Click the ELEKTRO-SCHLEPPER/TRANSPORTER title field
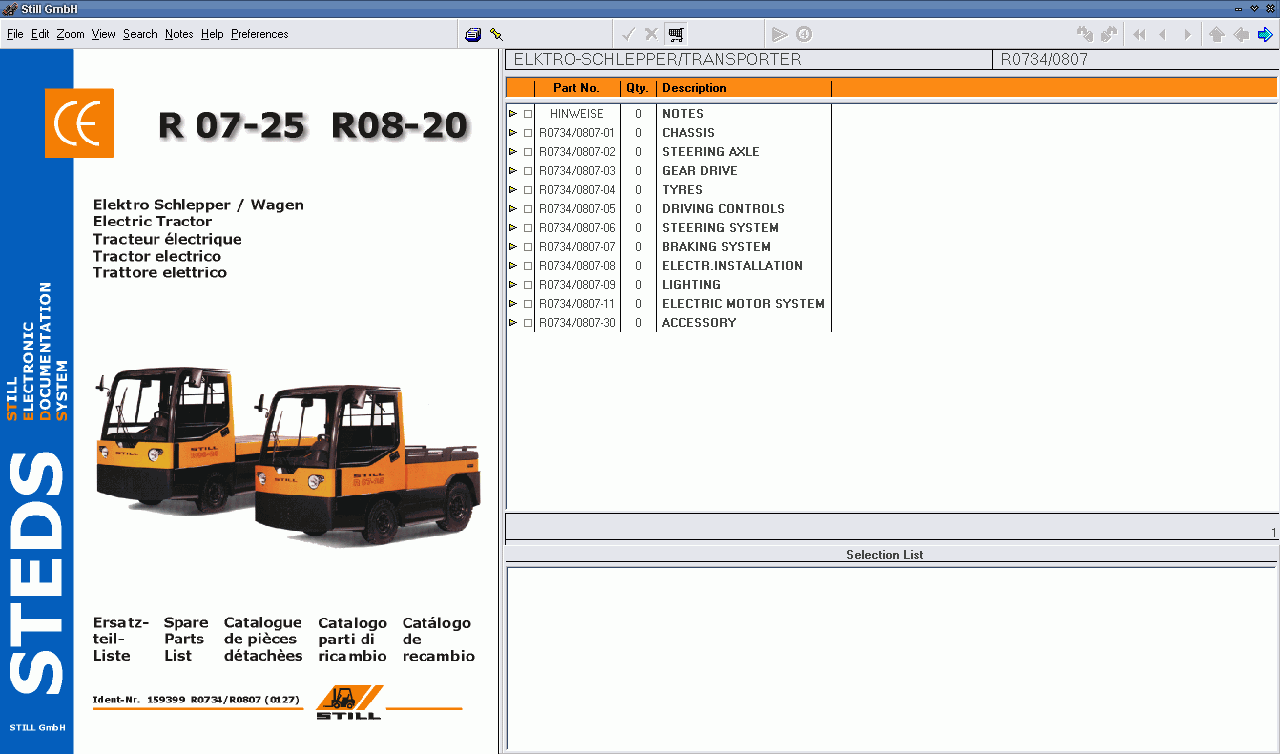This screenshot has width=1280, height=754. (749, 60)
